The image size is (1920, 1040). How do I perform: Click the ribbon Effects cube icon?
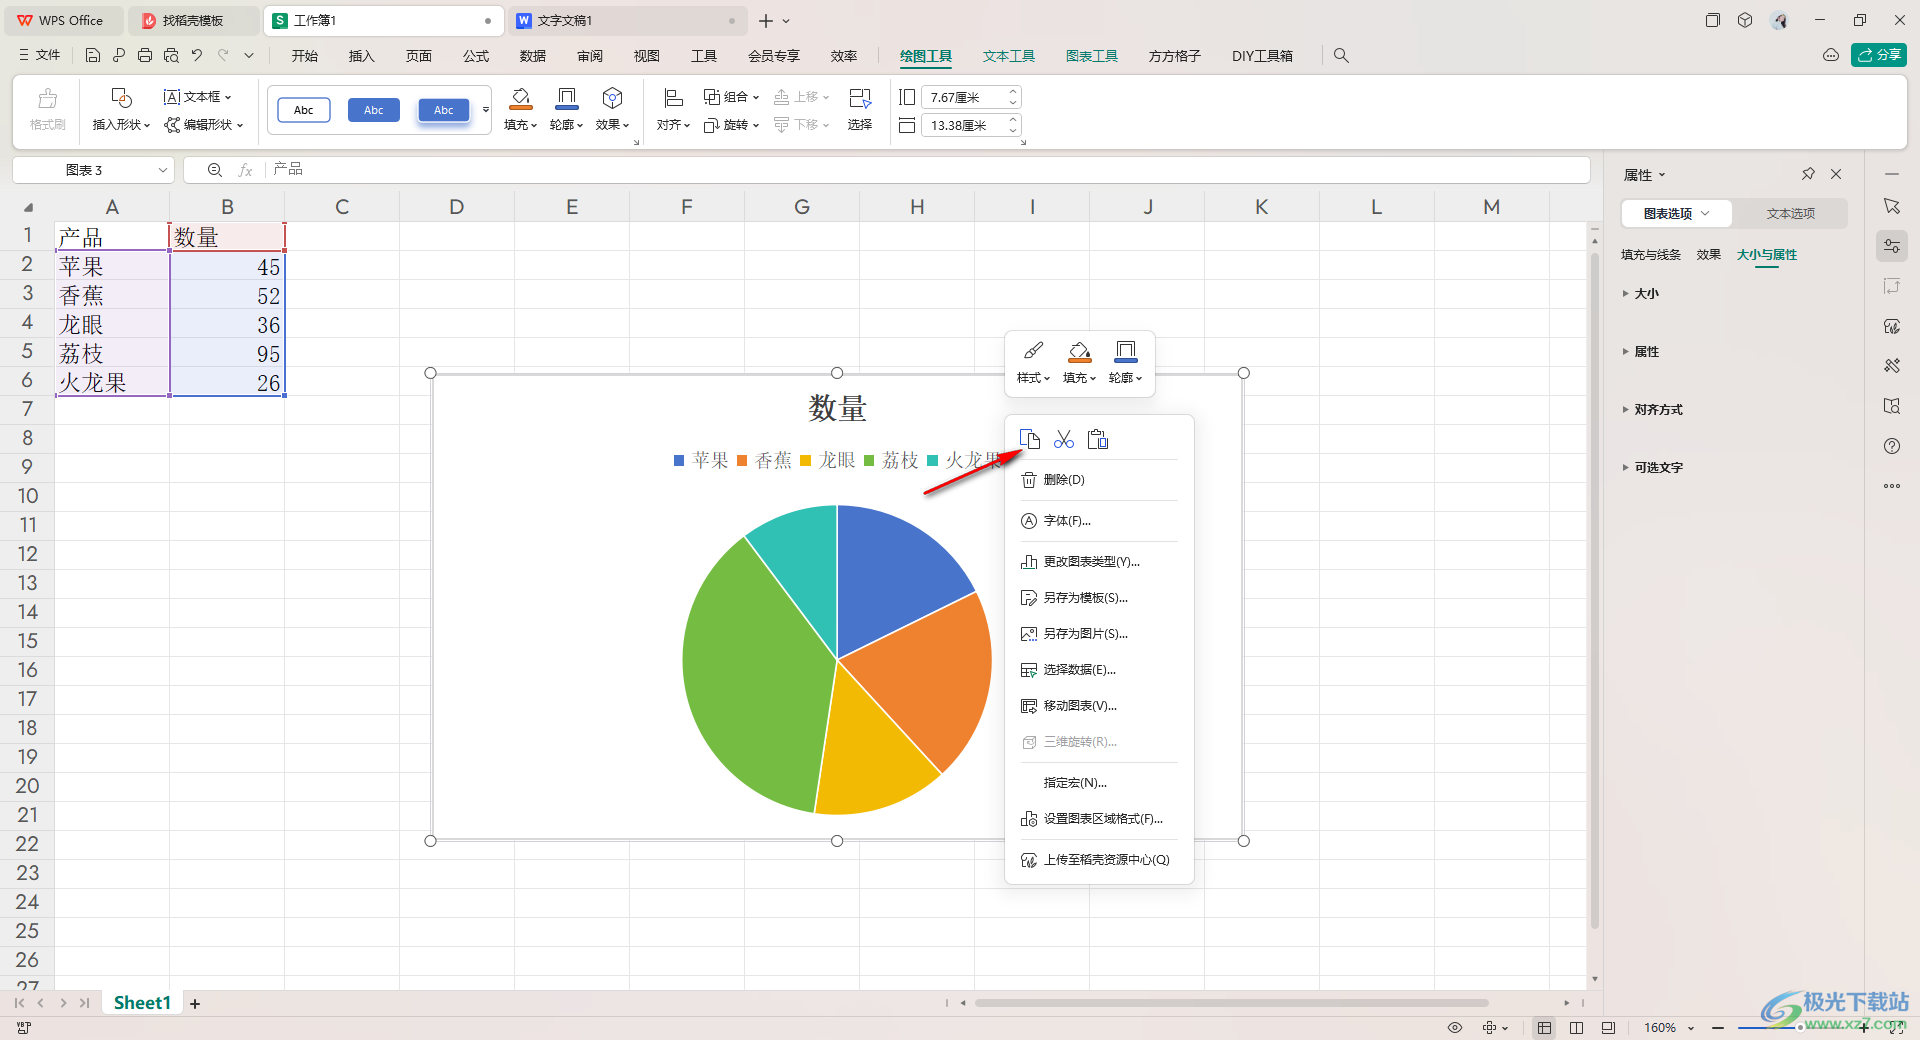(613, 97)
